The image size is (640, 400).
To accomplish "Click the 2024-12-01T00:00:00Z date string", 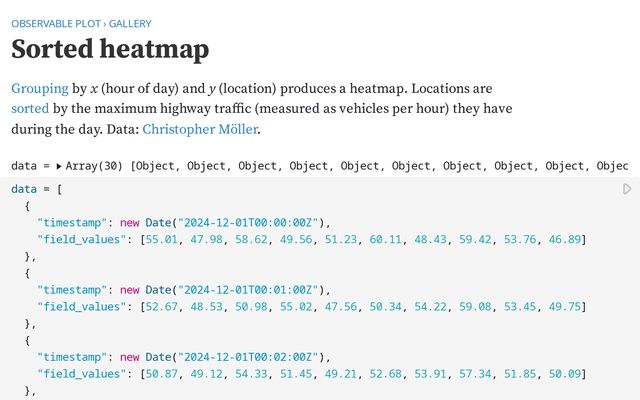I will [250, 222].
